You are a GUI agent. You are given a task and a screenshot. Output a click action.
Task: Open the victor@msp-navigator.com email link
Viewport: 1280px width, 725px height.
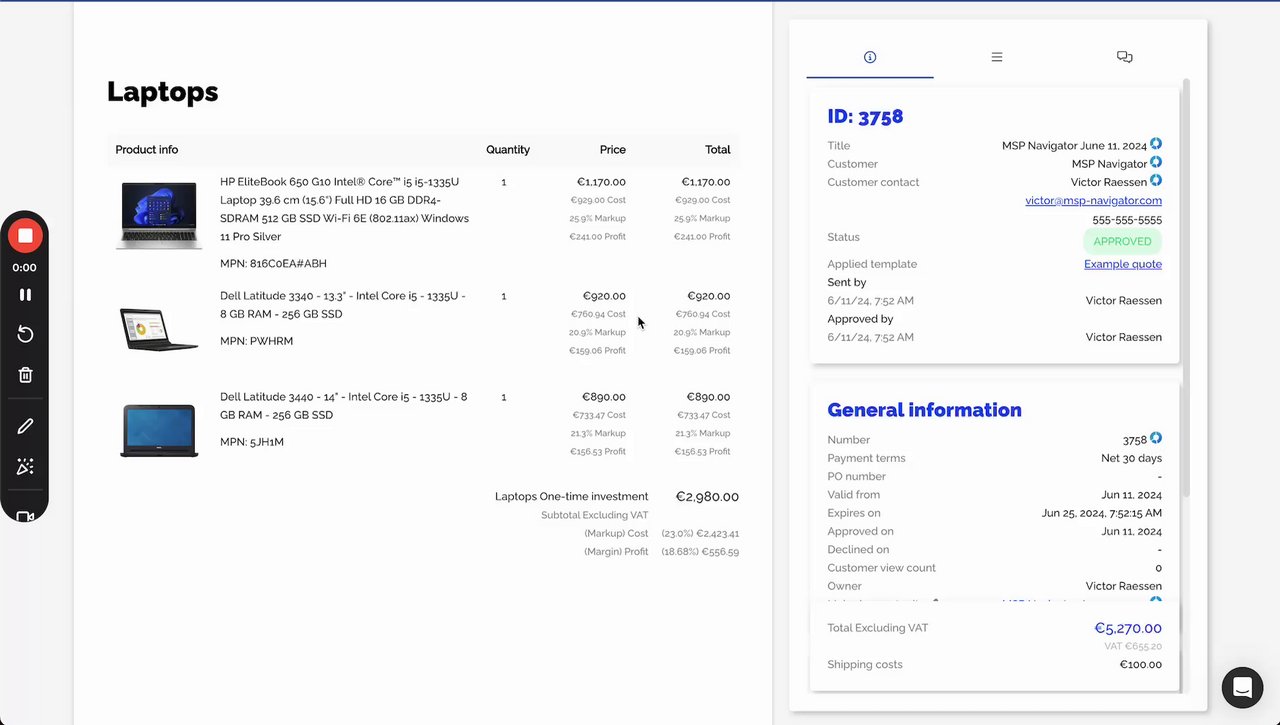(x=1093, y=200)
